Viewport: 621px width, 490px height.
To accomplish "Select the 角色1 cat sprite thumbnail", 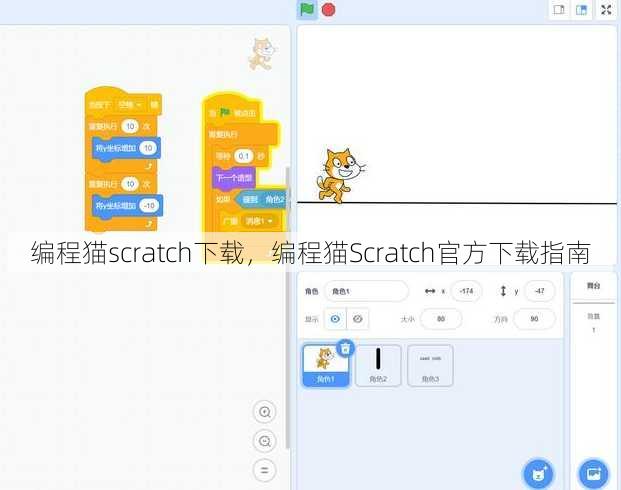I will [x=326, y=365].
